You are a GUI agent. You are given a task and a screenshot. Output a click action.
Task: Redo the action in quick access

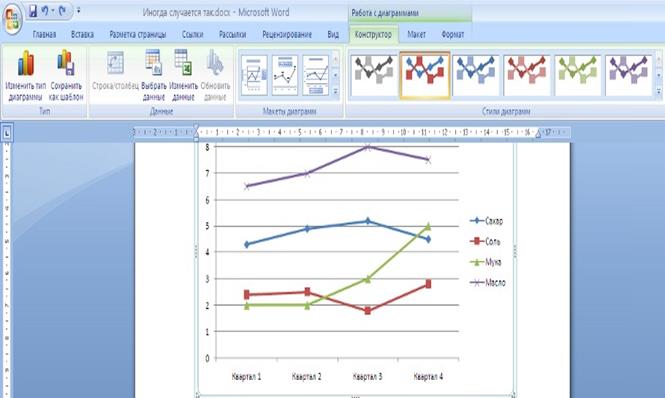[62, 11]
